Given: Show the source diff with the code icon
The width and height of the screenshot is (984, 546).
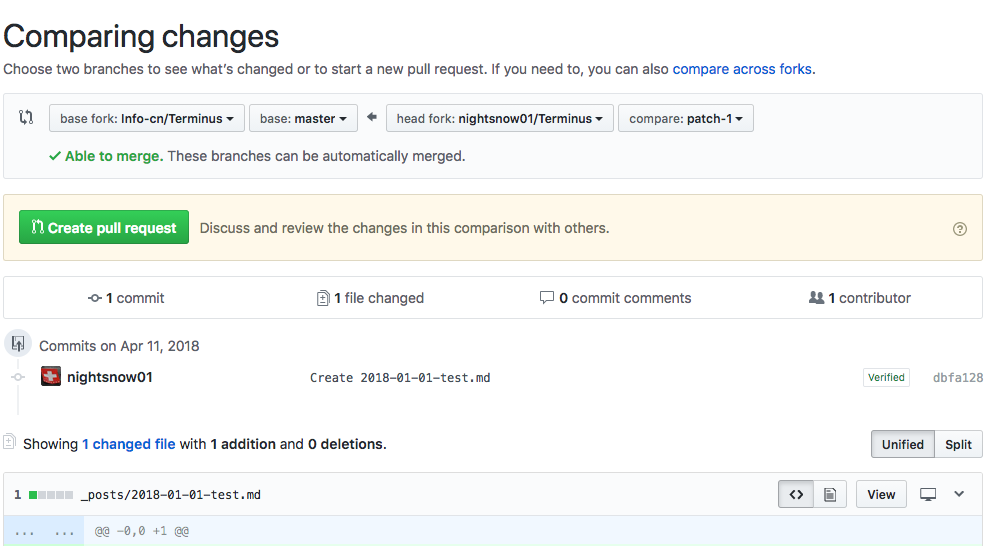Looking at the screenshot, I should (x=796, y=495).
